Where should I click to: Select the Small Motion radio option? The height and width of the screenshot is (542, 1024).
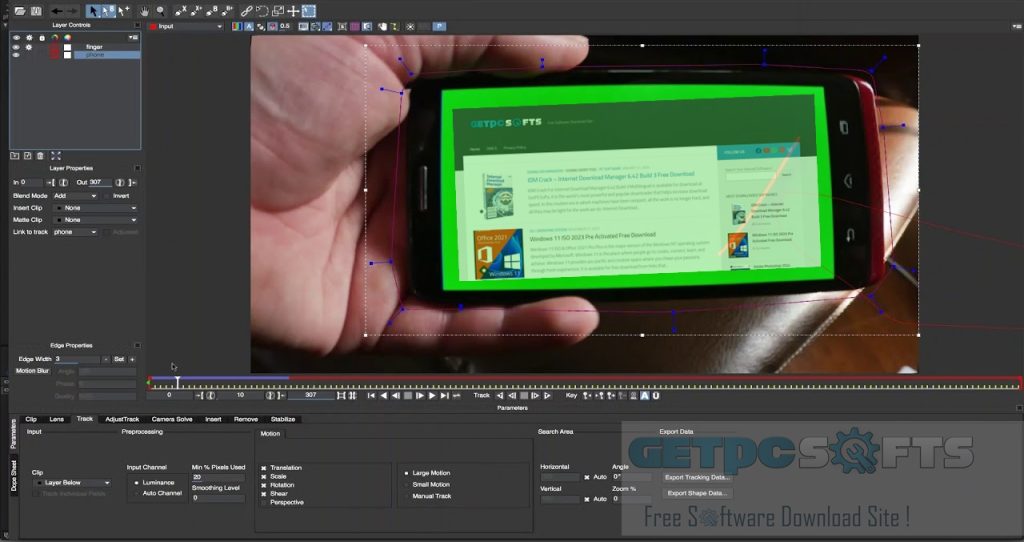[x=406, y=485]
